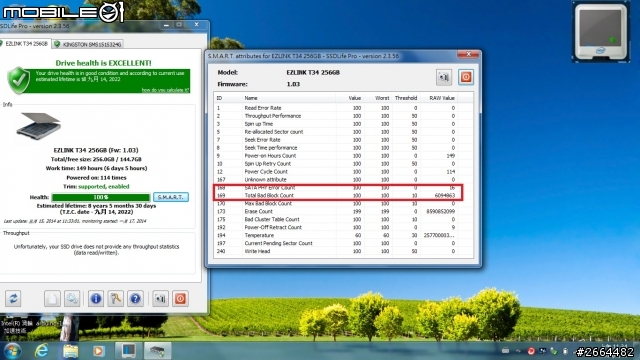Switch to the KINGSTON SMS151S324G drive tab
The image size is (640, 360).
click(x=88, y=44)
